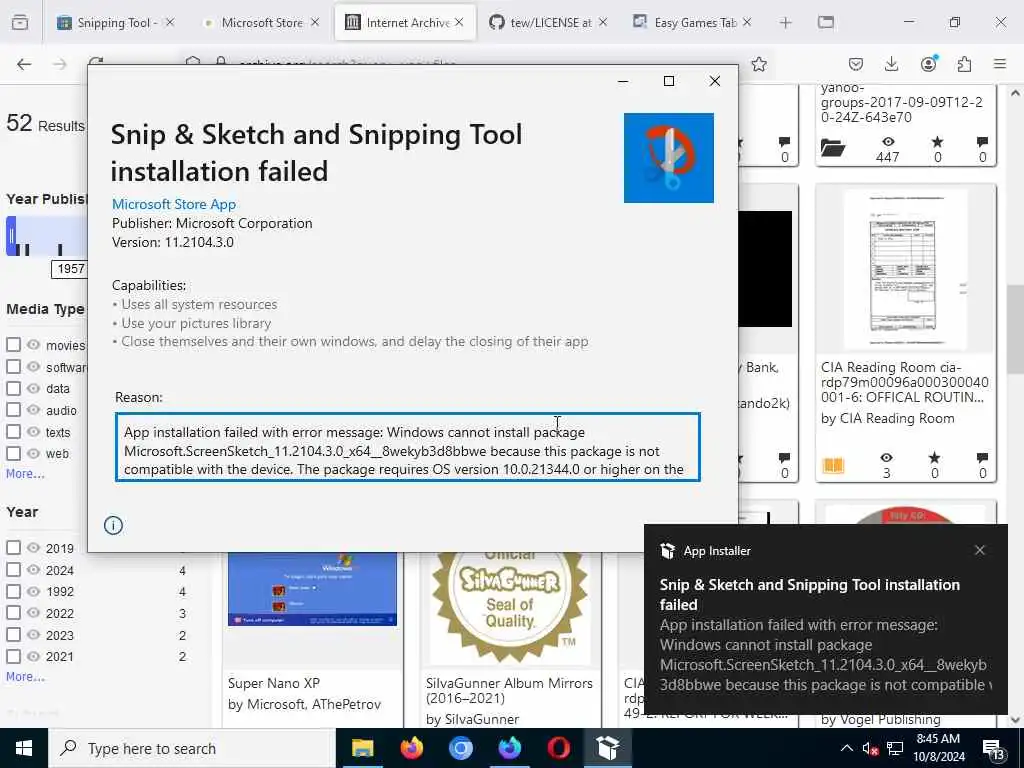Switch to the Easy Games Tab
Image resolution: width=1024 pixels, height=768 pixels.
click(x=693, y=23)
